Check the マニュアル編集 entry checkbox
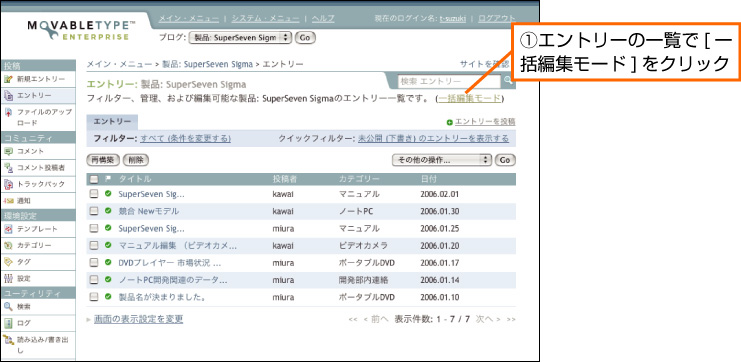Viewport: 741px width, 362px height. 94,245
